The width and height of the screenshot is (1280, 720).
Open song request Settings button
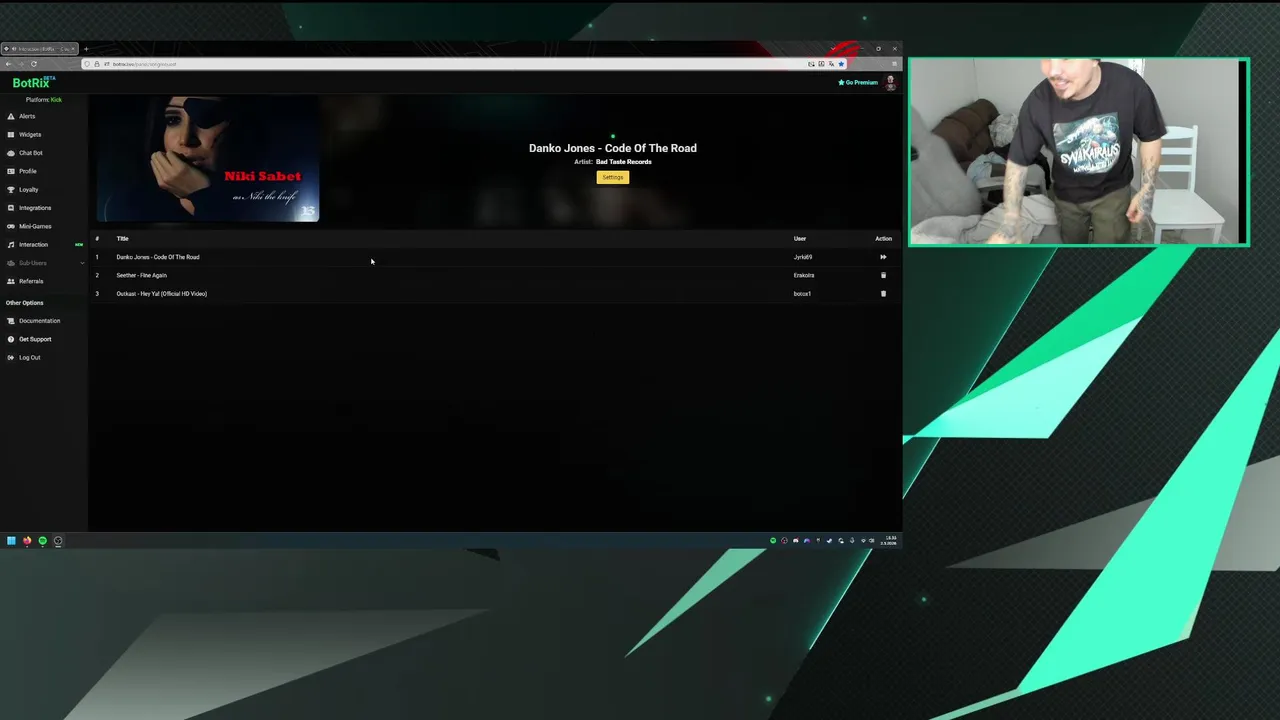613,177
